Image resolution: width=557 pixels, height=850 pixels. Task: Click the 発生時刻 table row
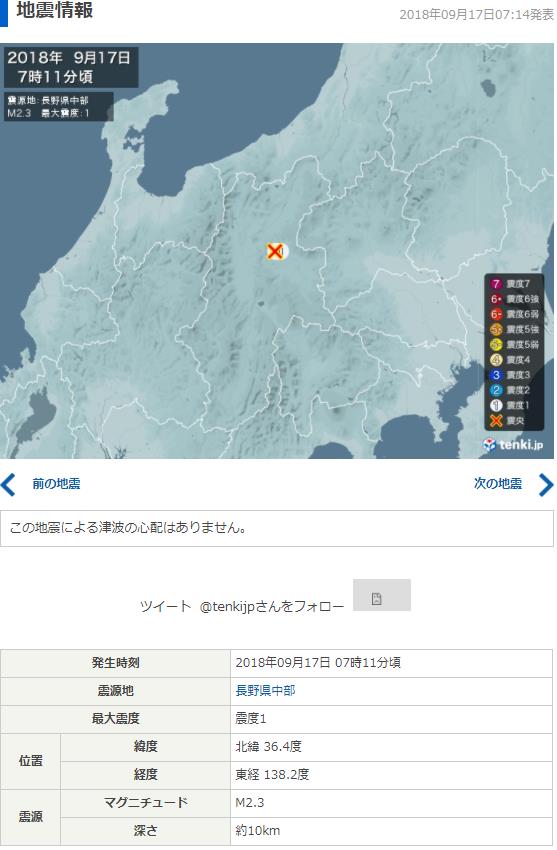pyautogui.click(x=276, y=662)
